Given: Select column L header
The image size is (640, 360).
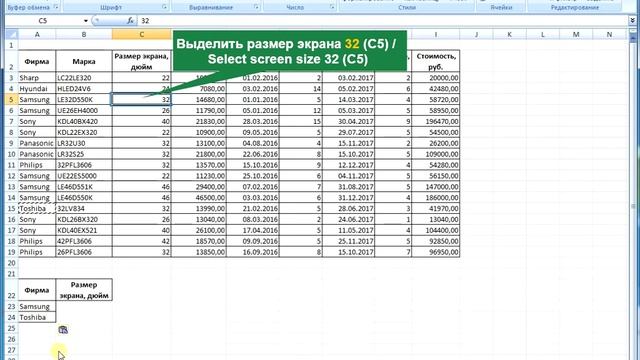Looking at the screenshot, I should (542, 35).
